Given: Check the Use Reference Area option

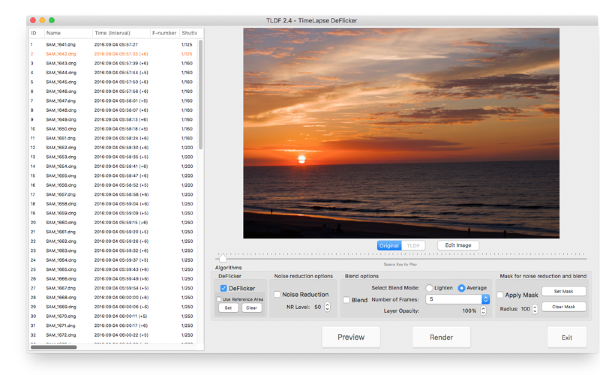Looking at the screenshot, I should tap(219, 299).
